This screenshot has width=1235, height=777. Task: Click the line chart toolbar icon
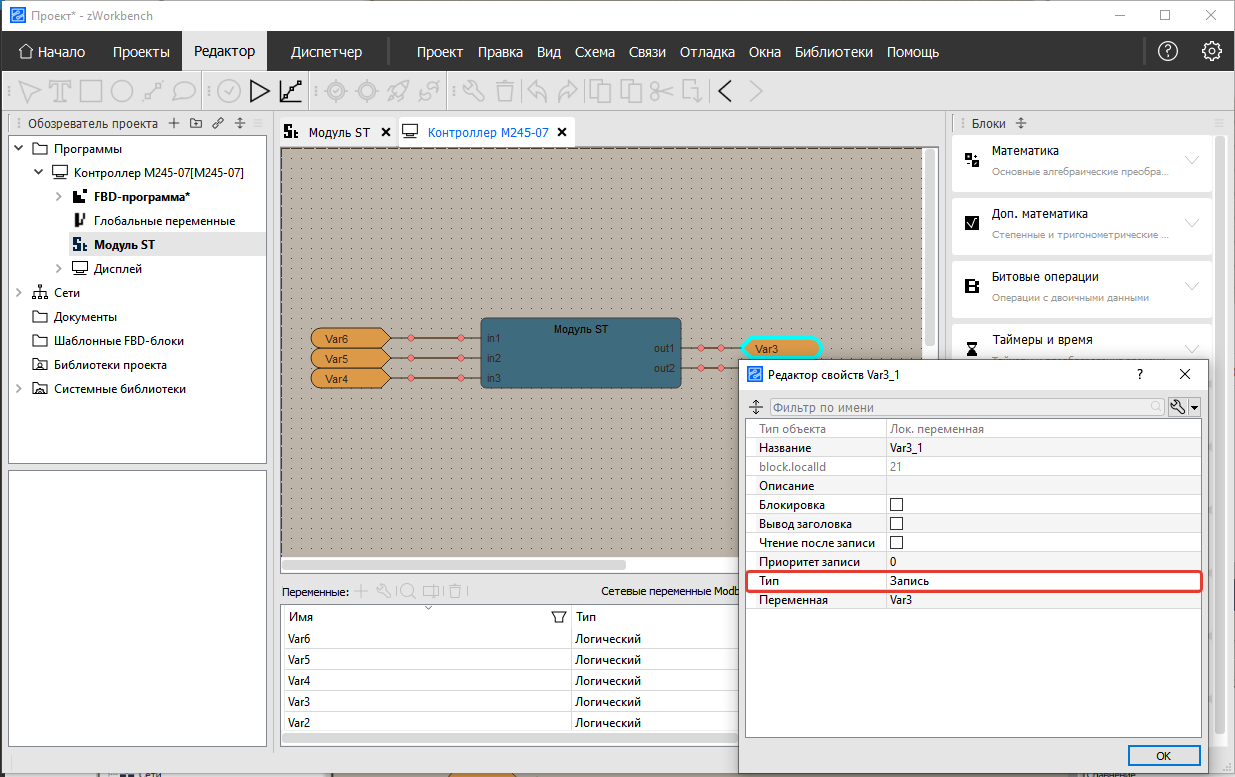(291, 92)
